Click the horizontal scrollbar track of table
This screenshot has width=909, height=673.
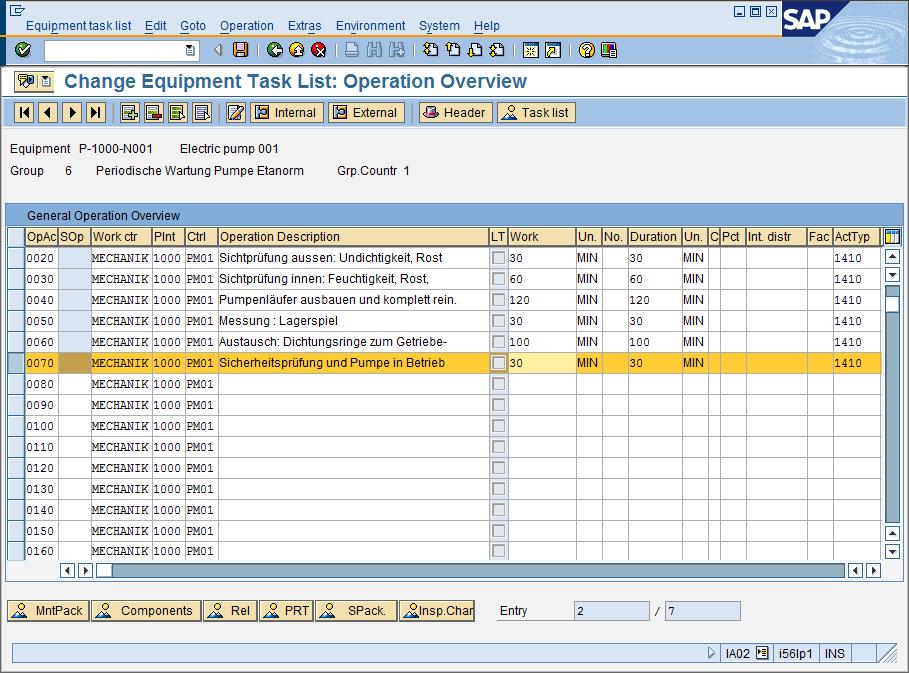[478, 570]
